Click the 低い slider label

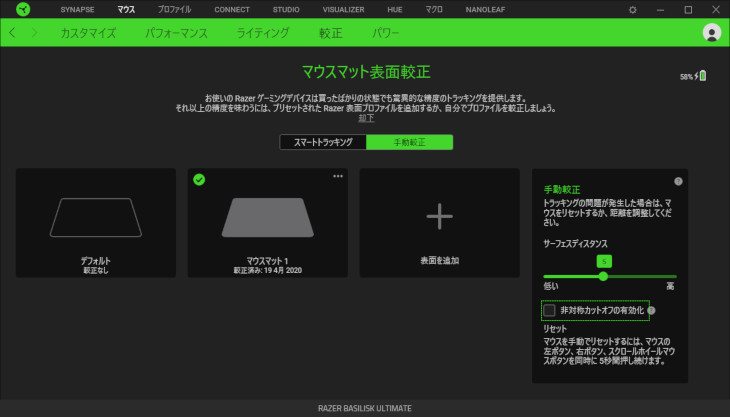(x=551, y=286)
